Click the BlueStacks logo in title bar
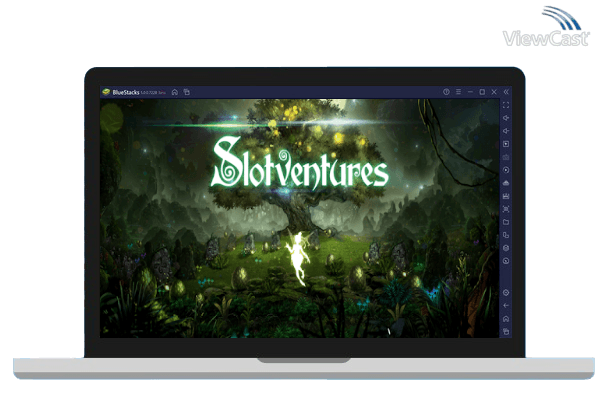This screenshot has height=414, width=602. tap(106, 92)
